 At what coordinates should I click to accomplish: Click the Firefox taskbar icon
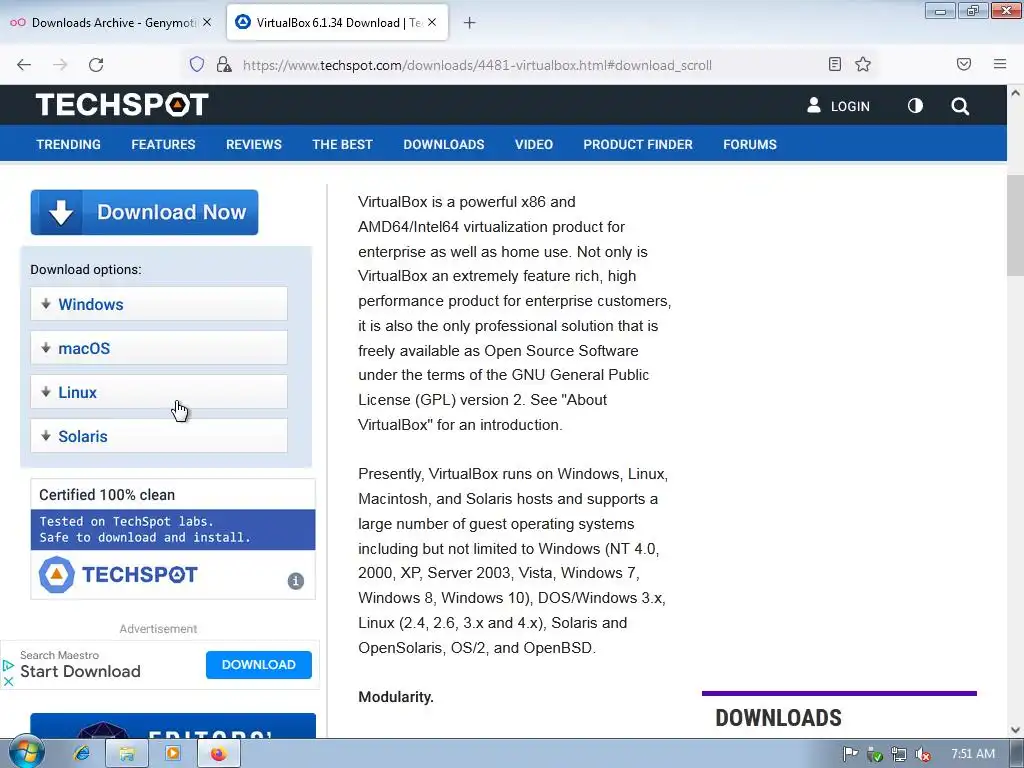(x=218, y=754)
